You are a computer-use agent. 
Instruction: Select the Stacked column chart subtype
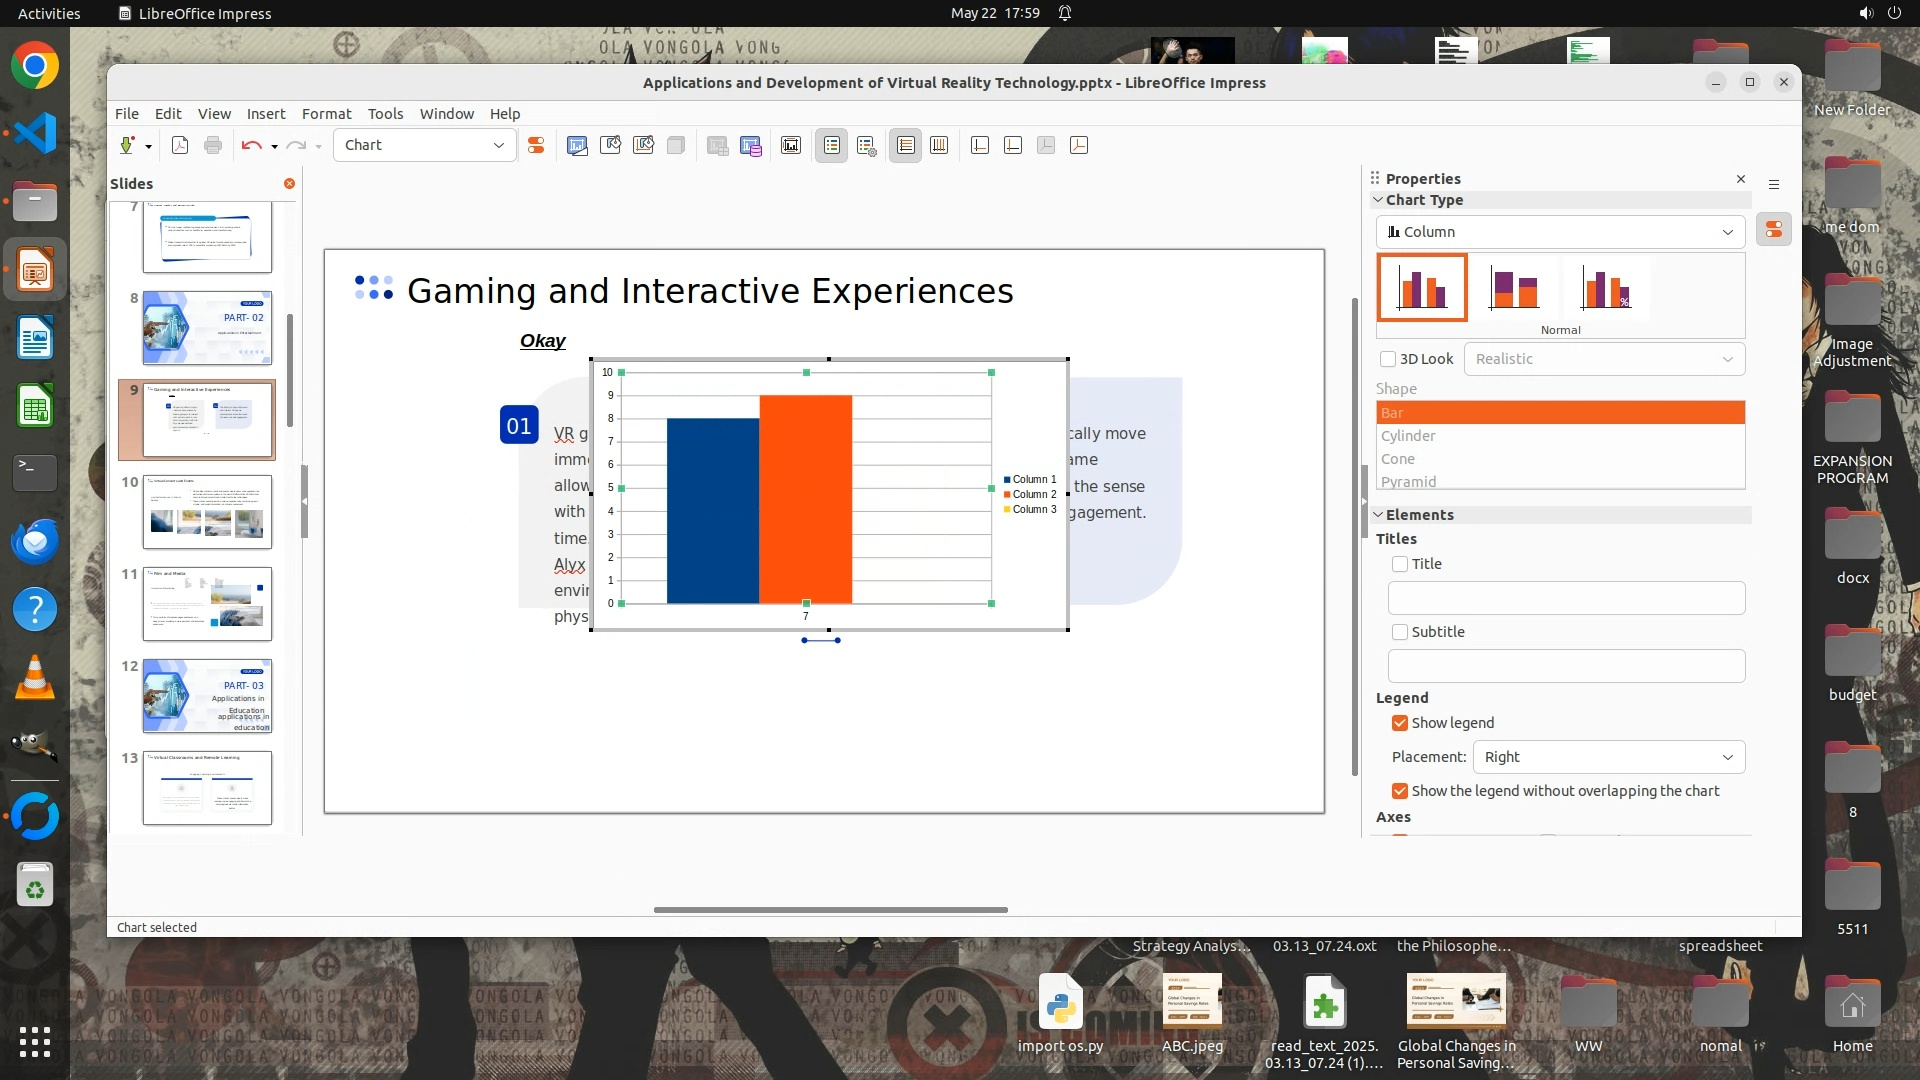tap(1514, 288)
